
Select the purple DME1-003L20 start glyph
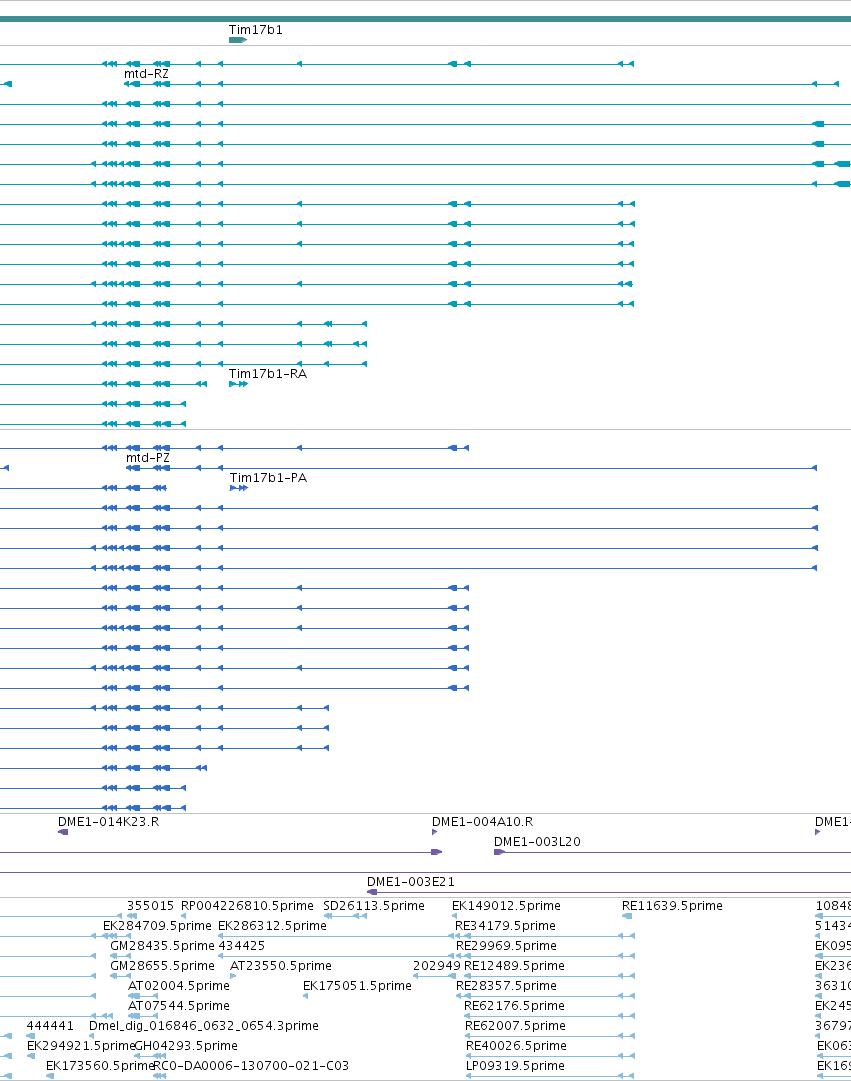click(x=500, y=852)
